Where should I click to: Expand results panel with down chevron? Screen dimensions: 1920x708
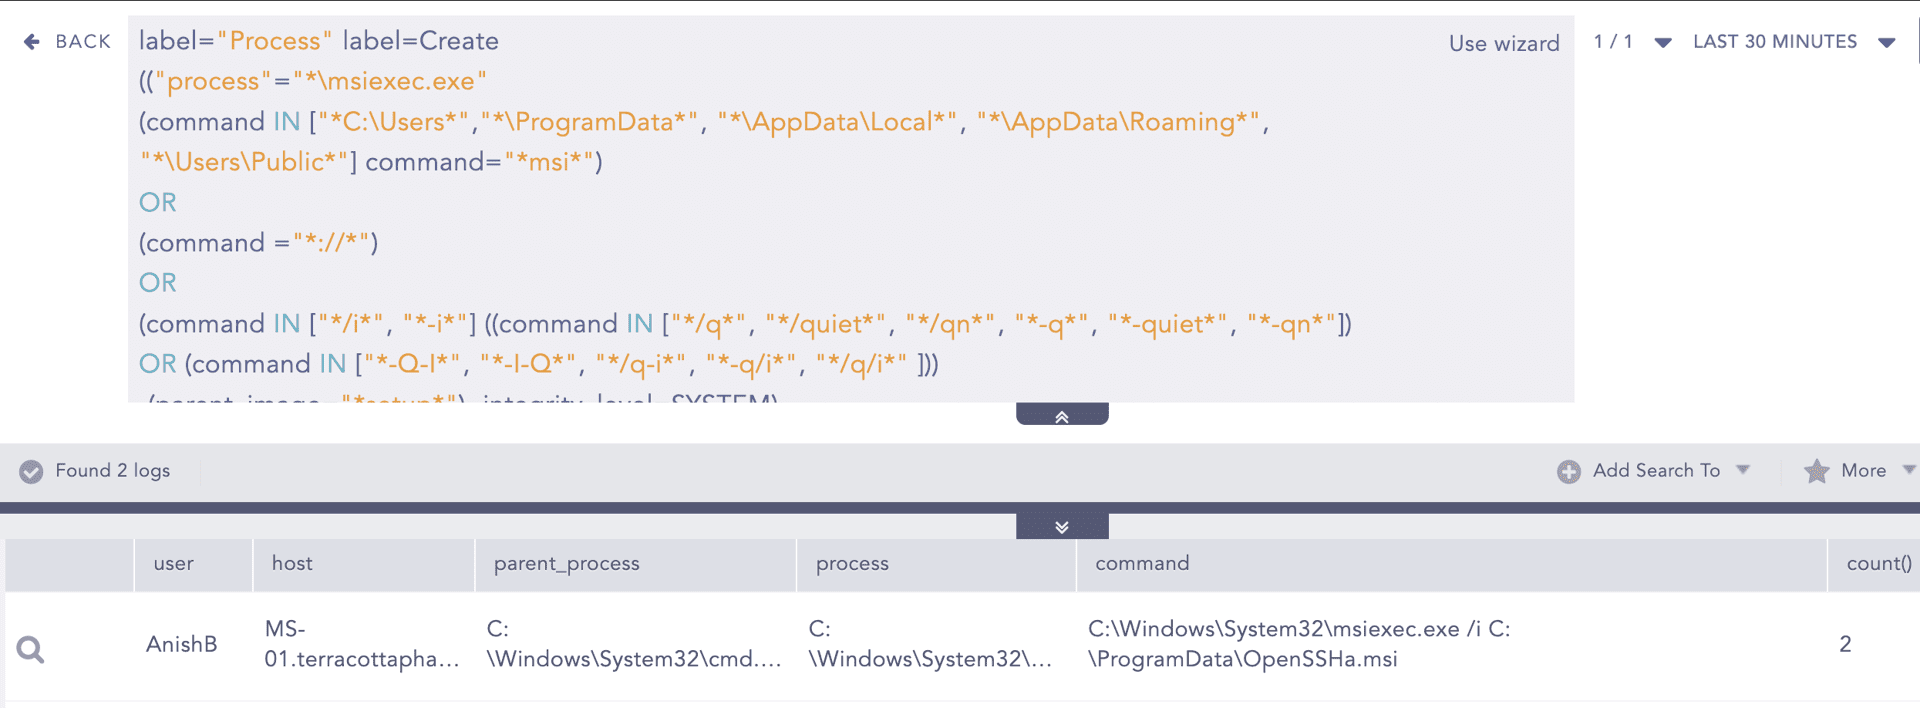1061,527
